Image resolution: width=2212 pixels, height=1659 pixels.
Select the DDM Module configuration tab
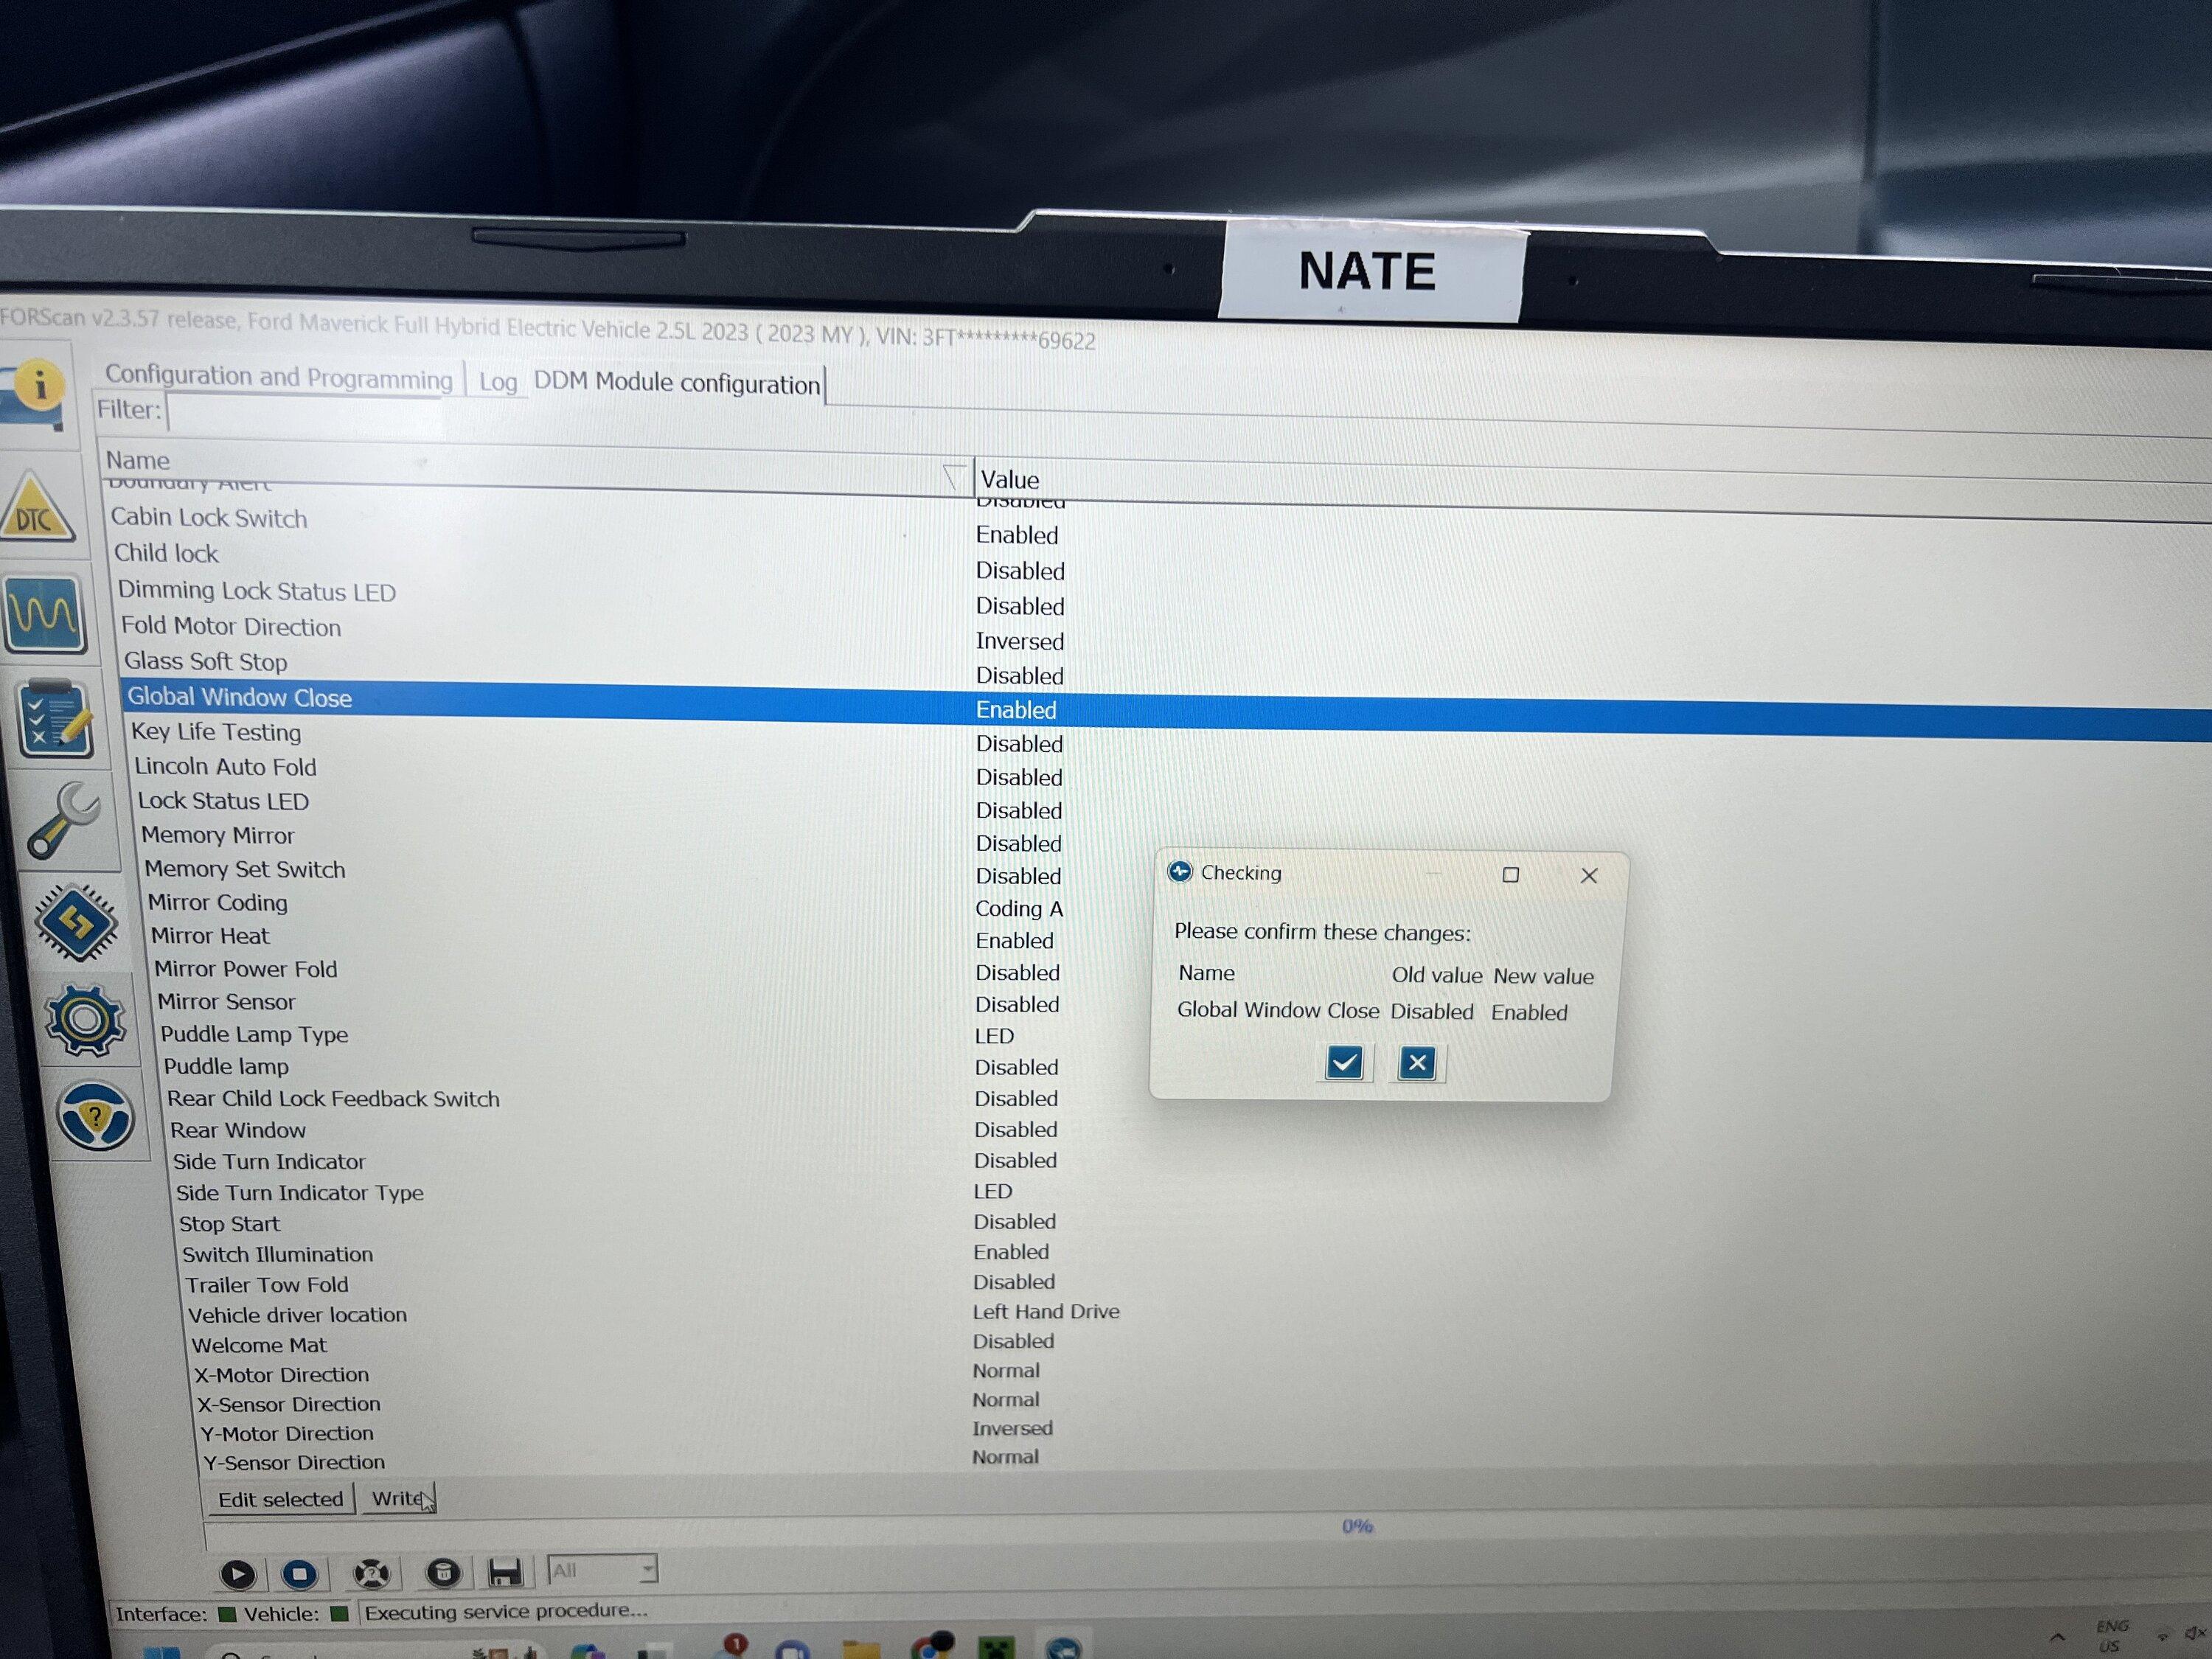tap(677, 383)
